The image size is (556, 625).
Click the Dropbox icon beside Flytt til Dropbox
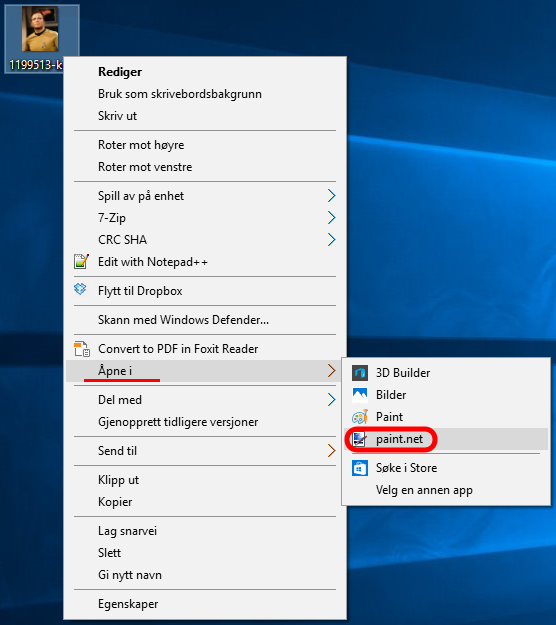coord(80,289)
